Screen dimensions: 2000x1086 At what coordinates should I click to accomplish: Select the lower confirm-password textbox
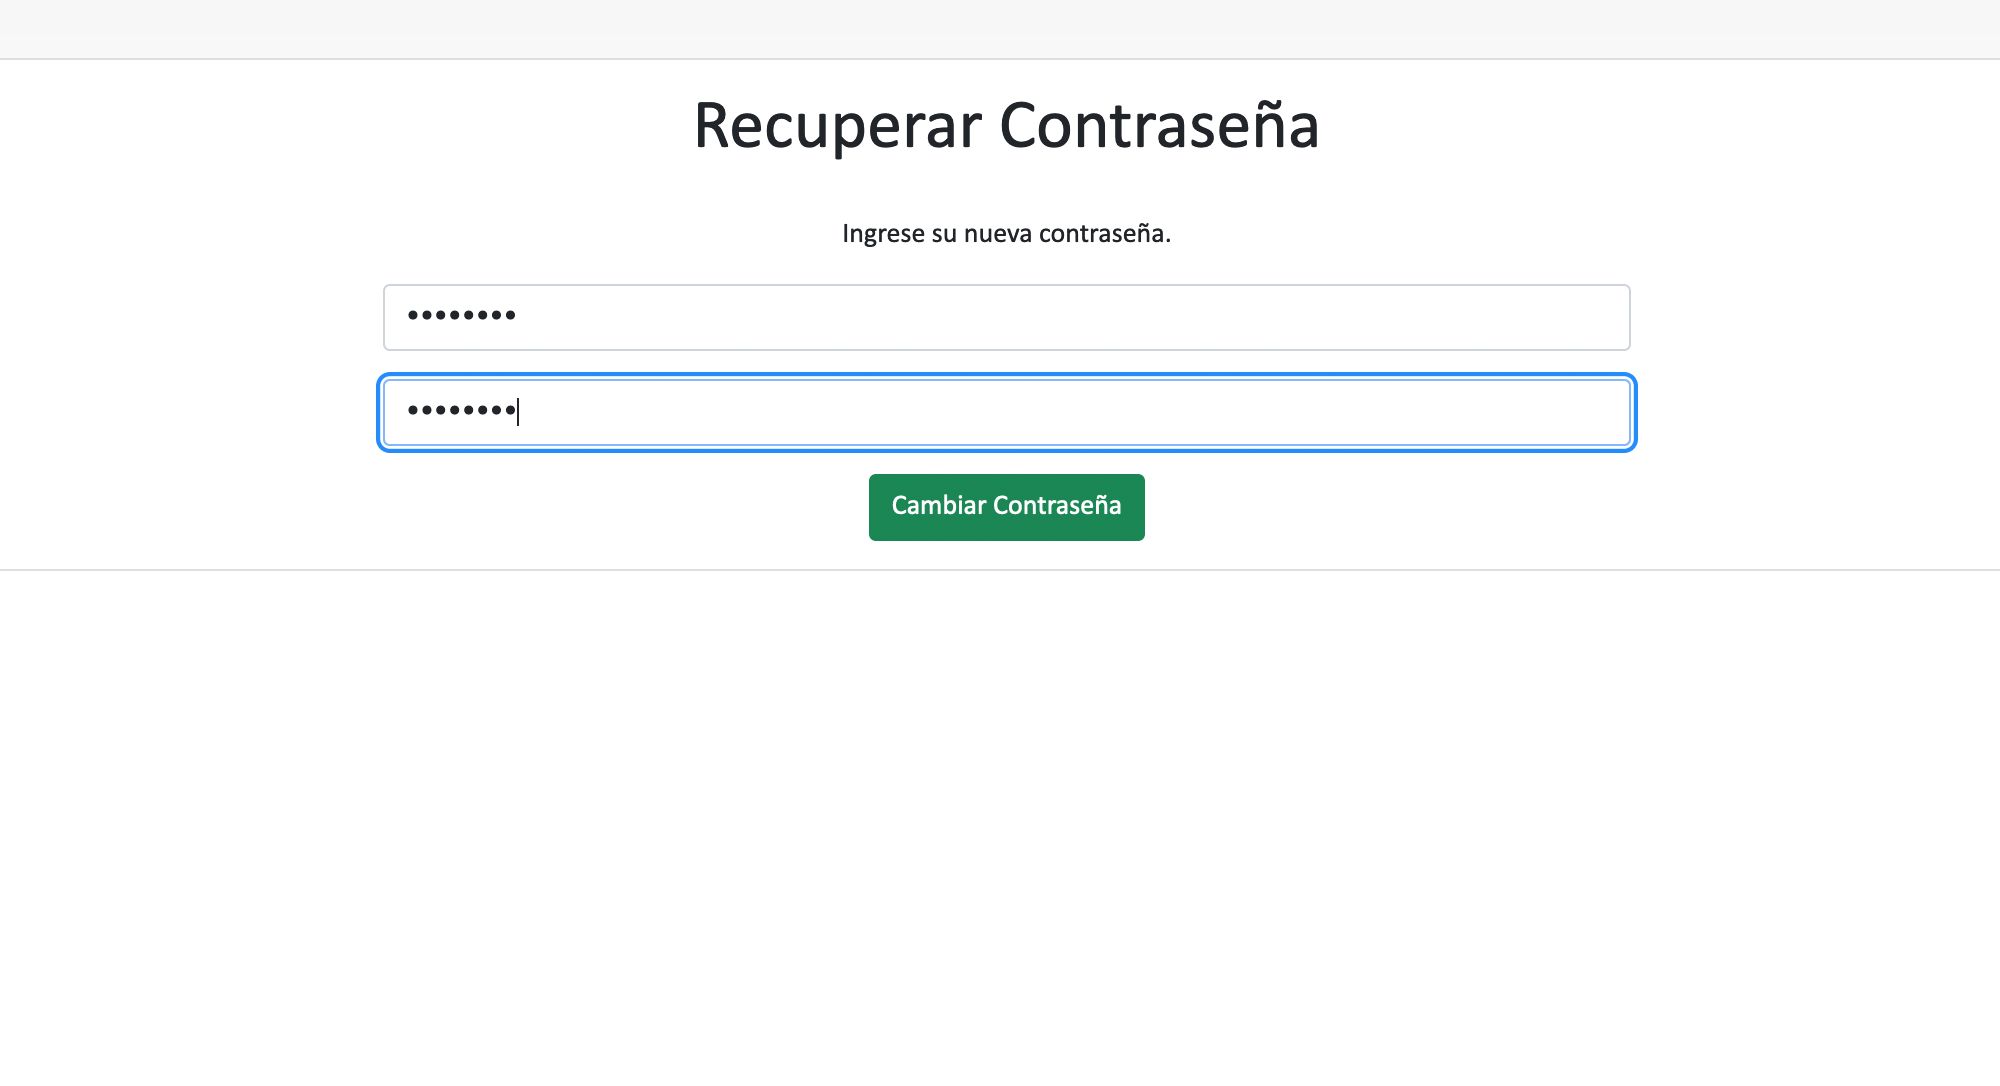tap(1006, 412)
